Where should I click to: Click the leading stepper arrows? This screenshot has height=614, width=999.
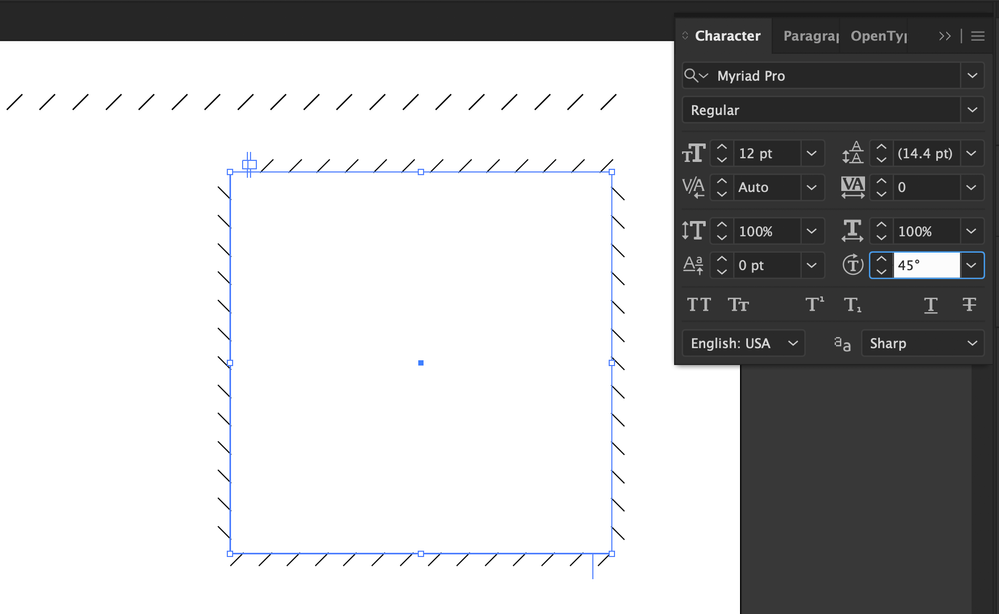[881, 154]
